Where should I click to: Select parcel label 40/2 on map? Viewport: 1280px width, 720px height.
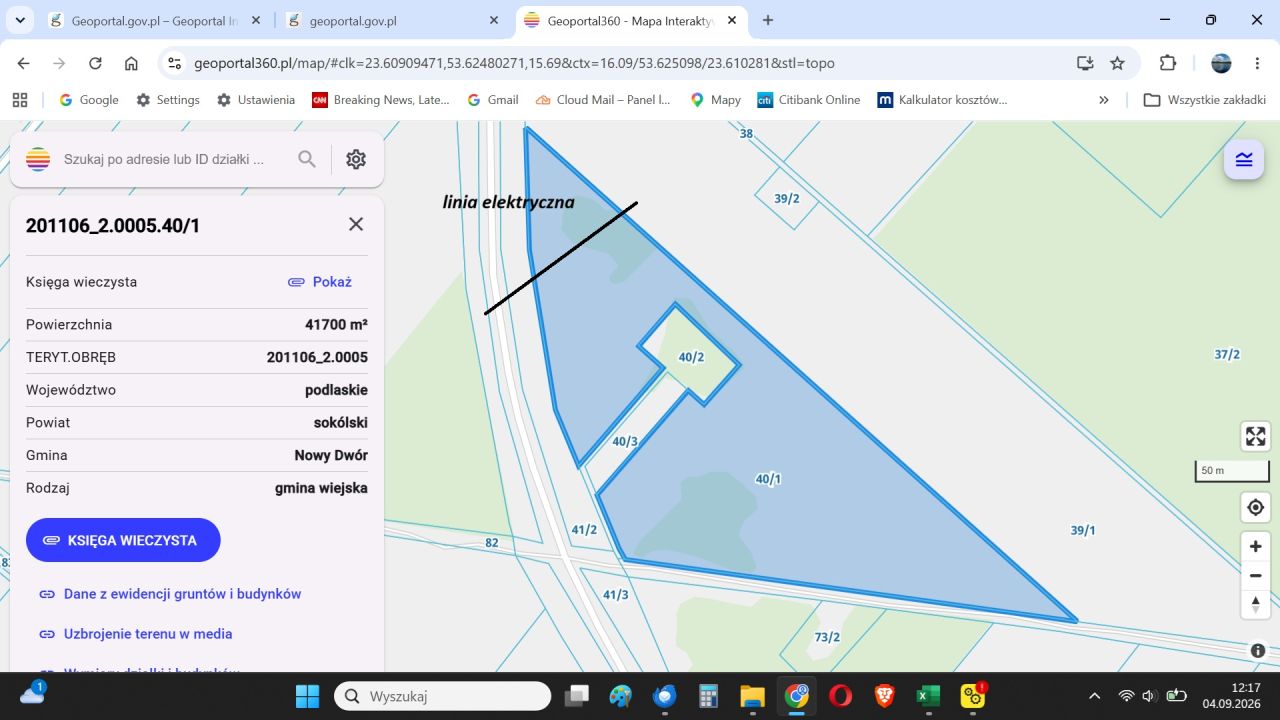pyautogui.click(x=691, y=357)
